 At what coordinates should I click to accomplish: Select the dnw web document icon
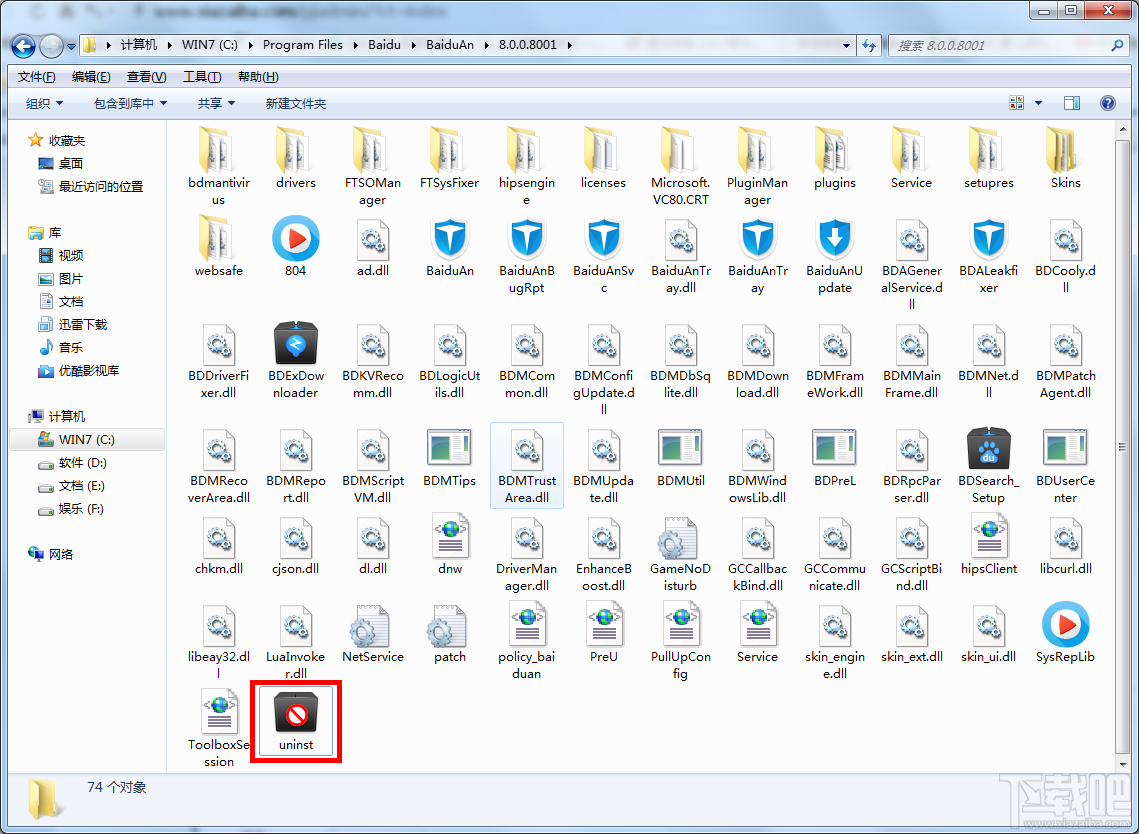pos(450,536)
